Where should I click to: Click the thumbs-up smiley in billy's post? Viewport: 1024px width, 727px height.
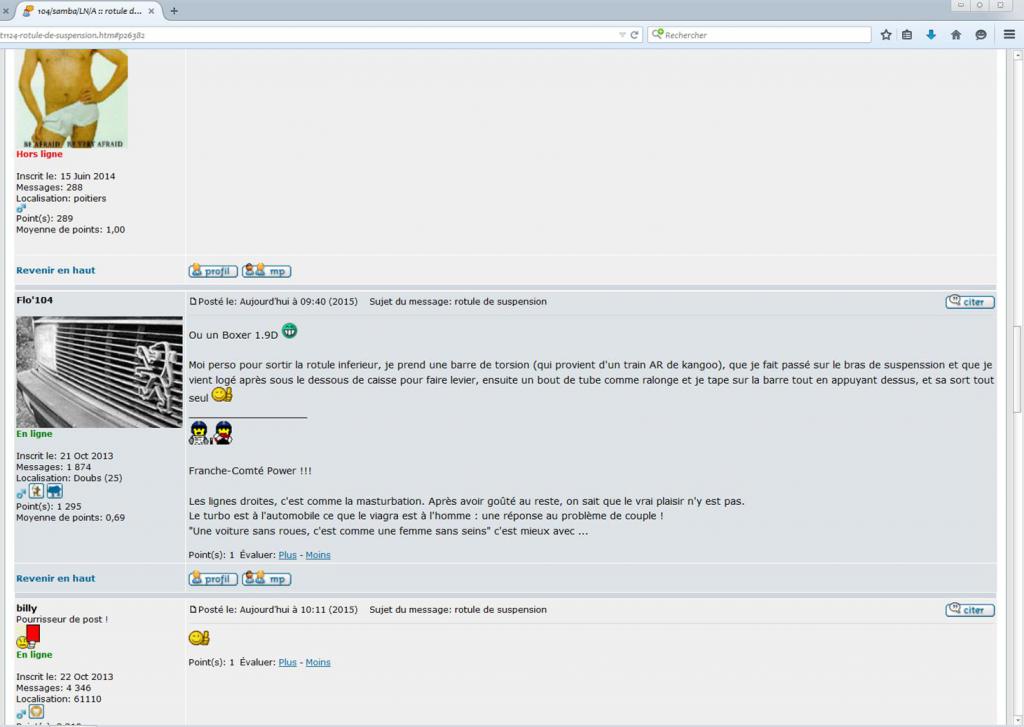click(x=199, y=638)
